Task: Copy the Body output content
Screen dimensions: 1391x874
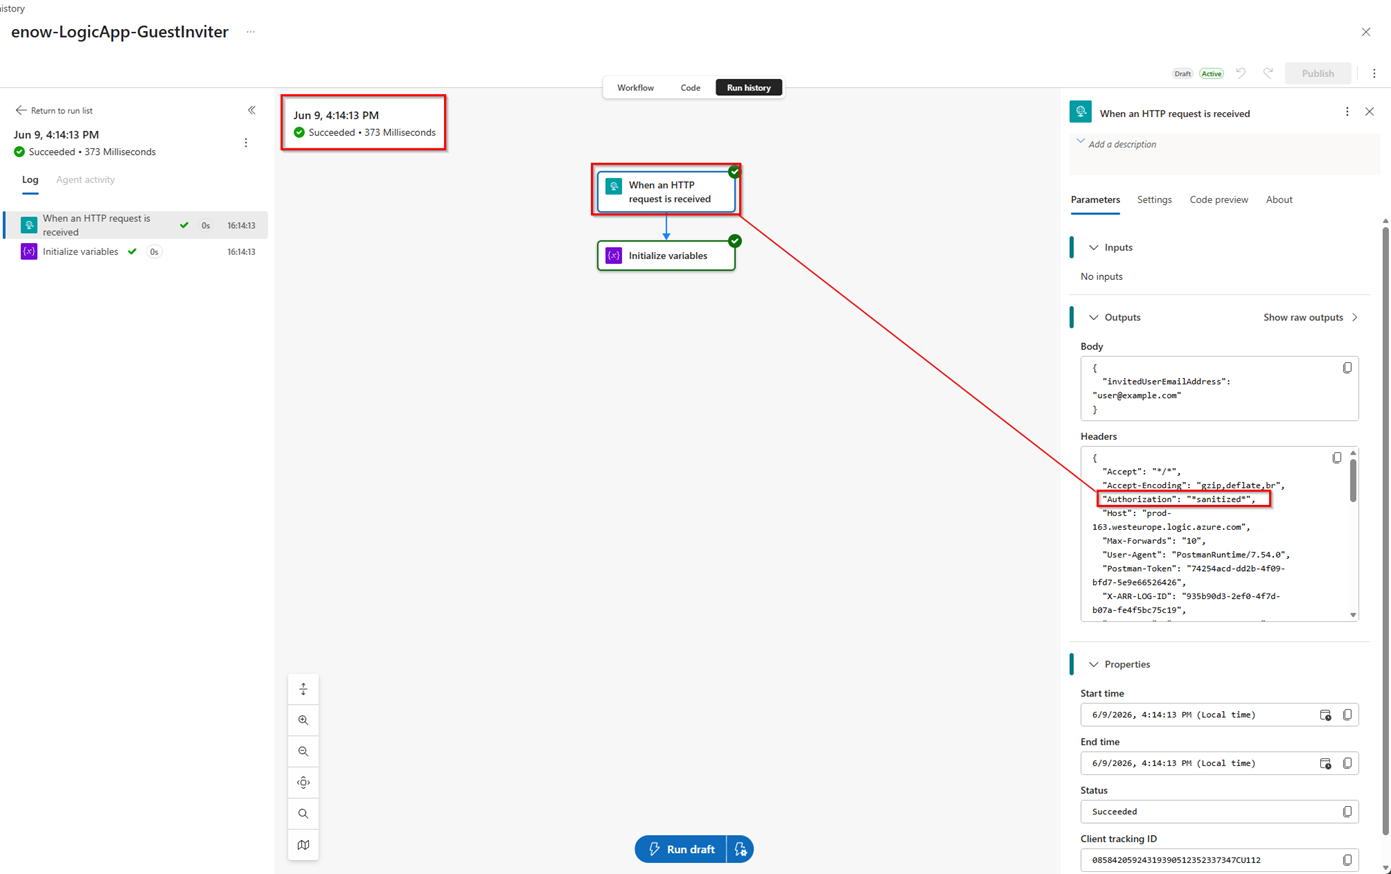Action: [x=1347, y=368]
